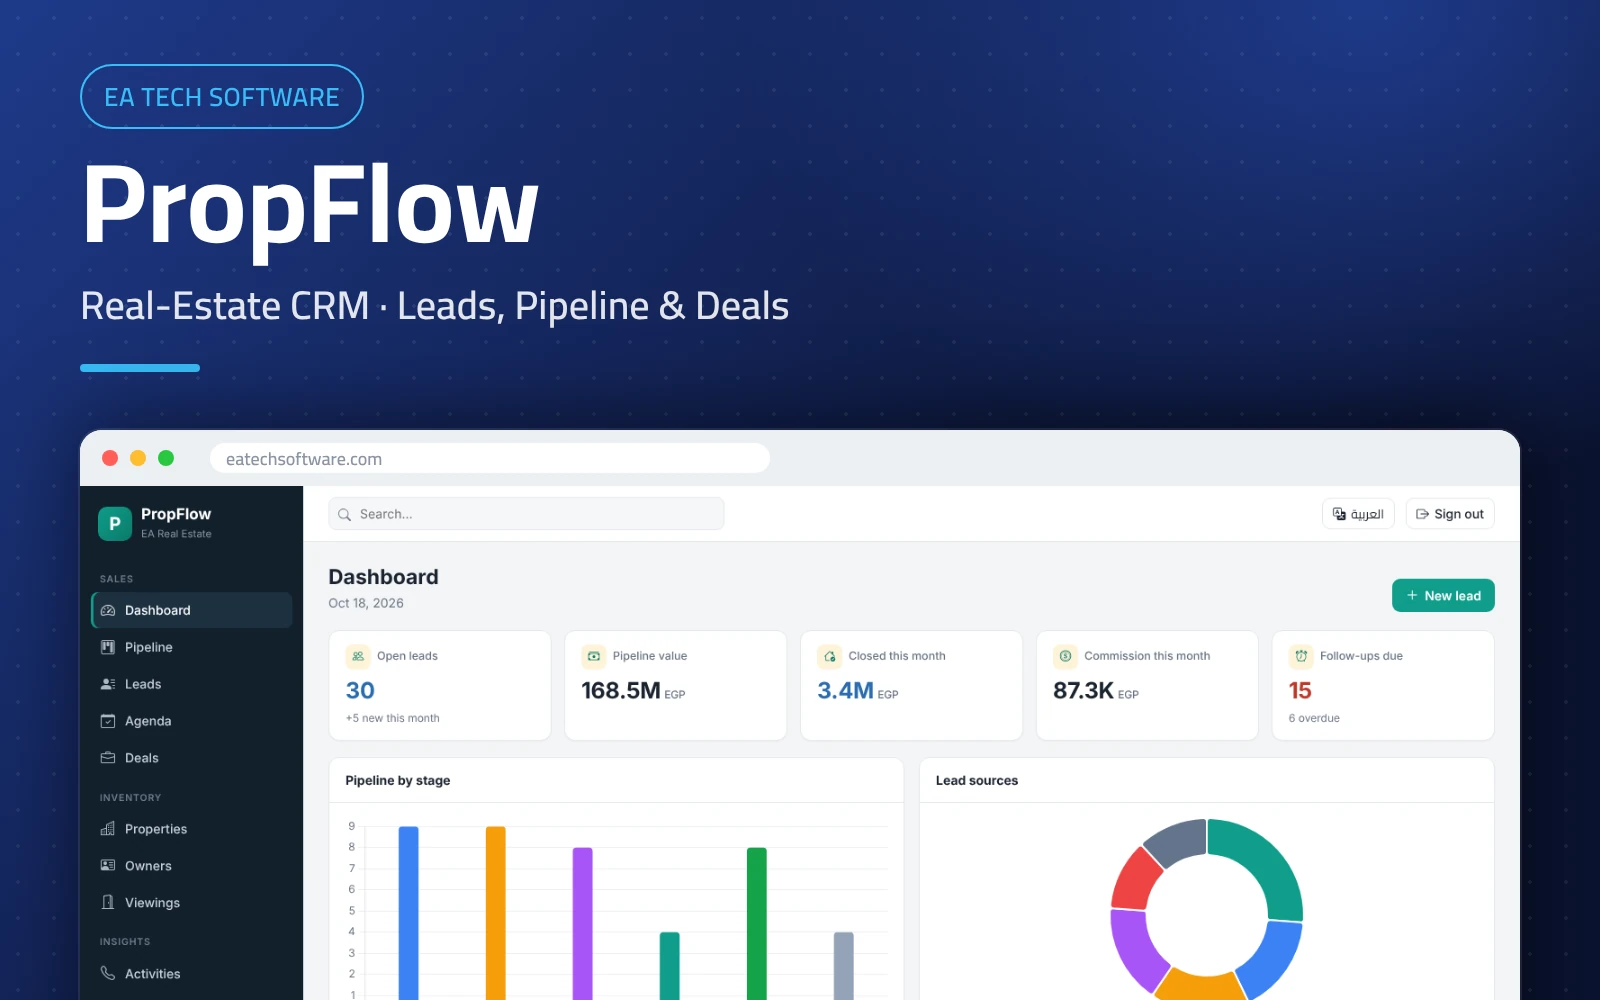Viewport: 1600px width, 1000px height.
Task: Click the 3.4M closed this month value
Action: point(846,690)
